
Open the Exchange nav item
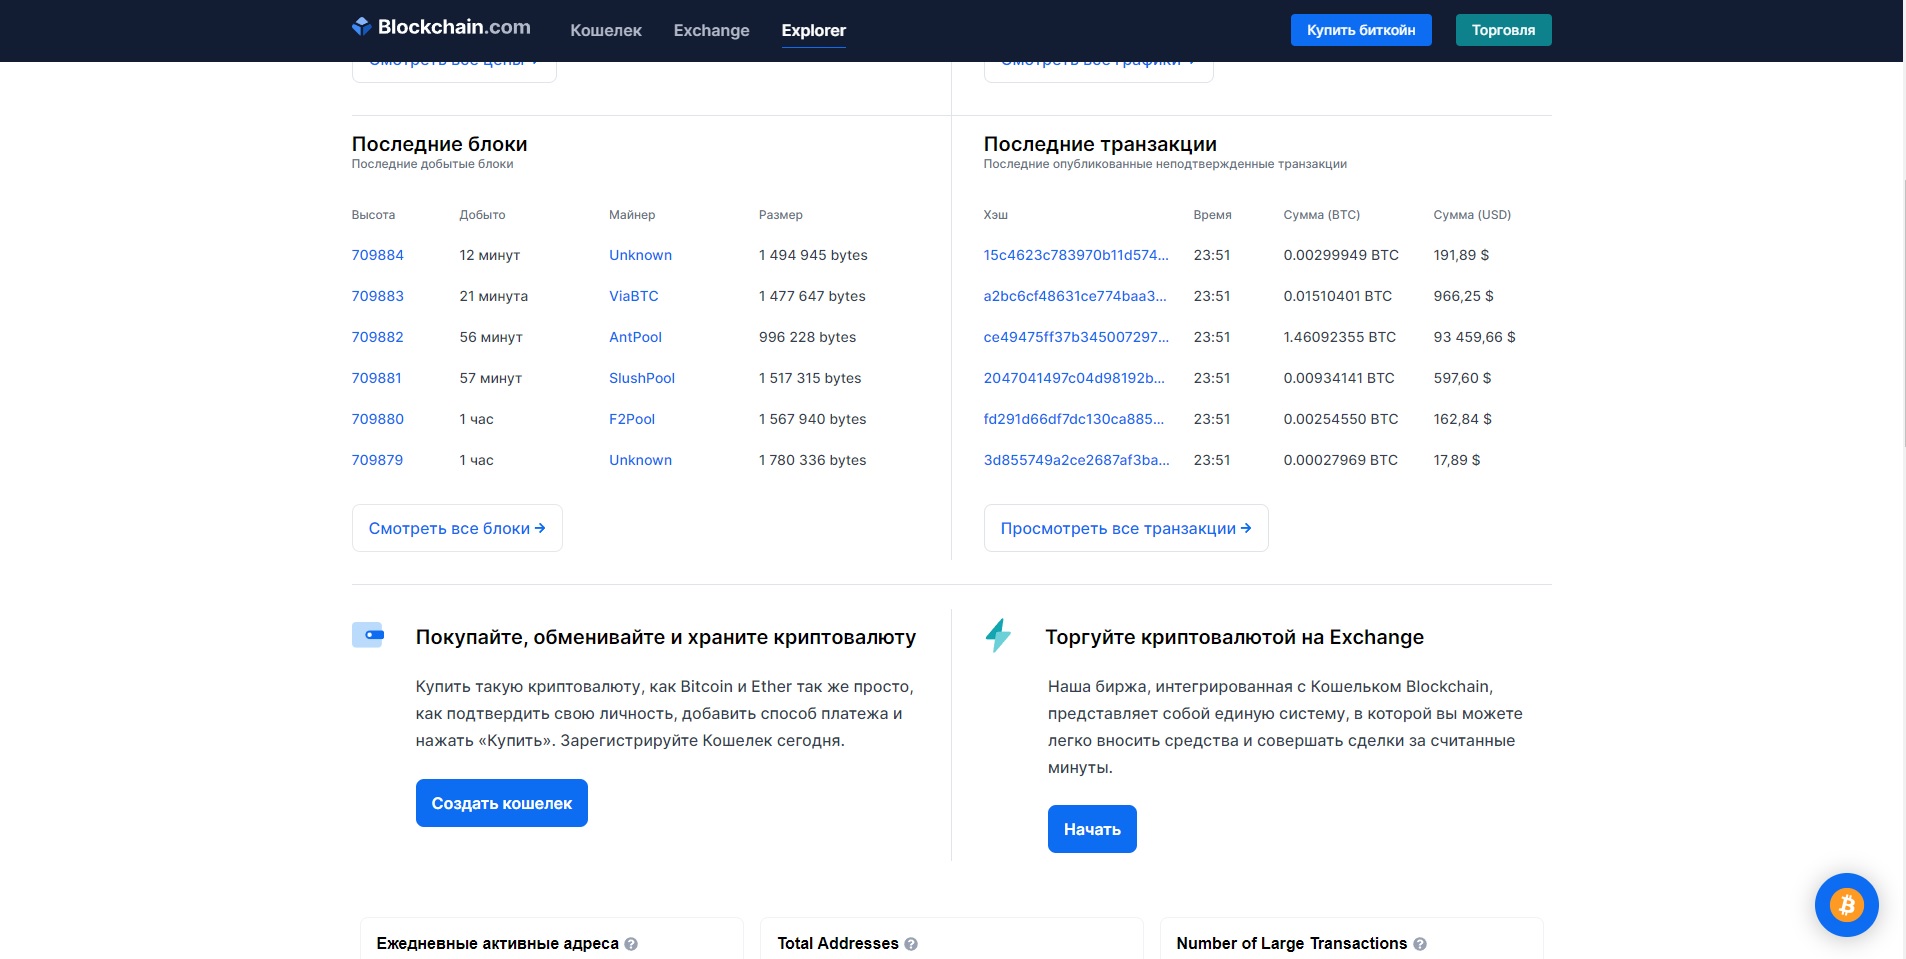coord(711,30)
